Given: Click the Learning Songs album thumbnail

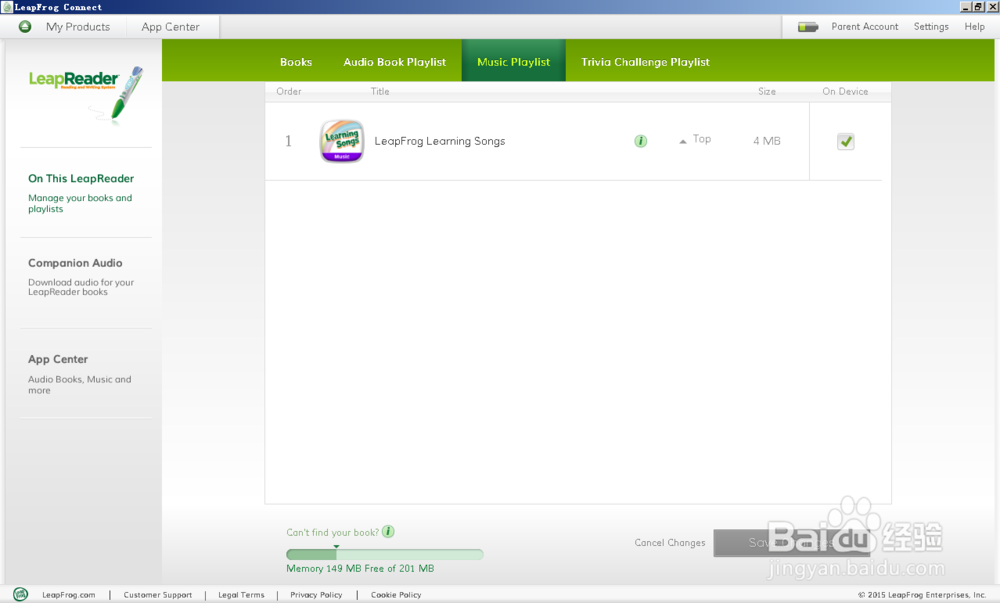Looking at the screenshot, I should coord(342,141).
